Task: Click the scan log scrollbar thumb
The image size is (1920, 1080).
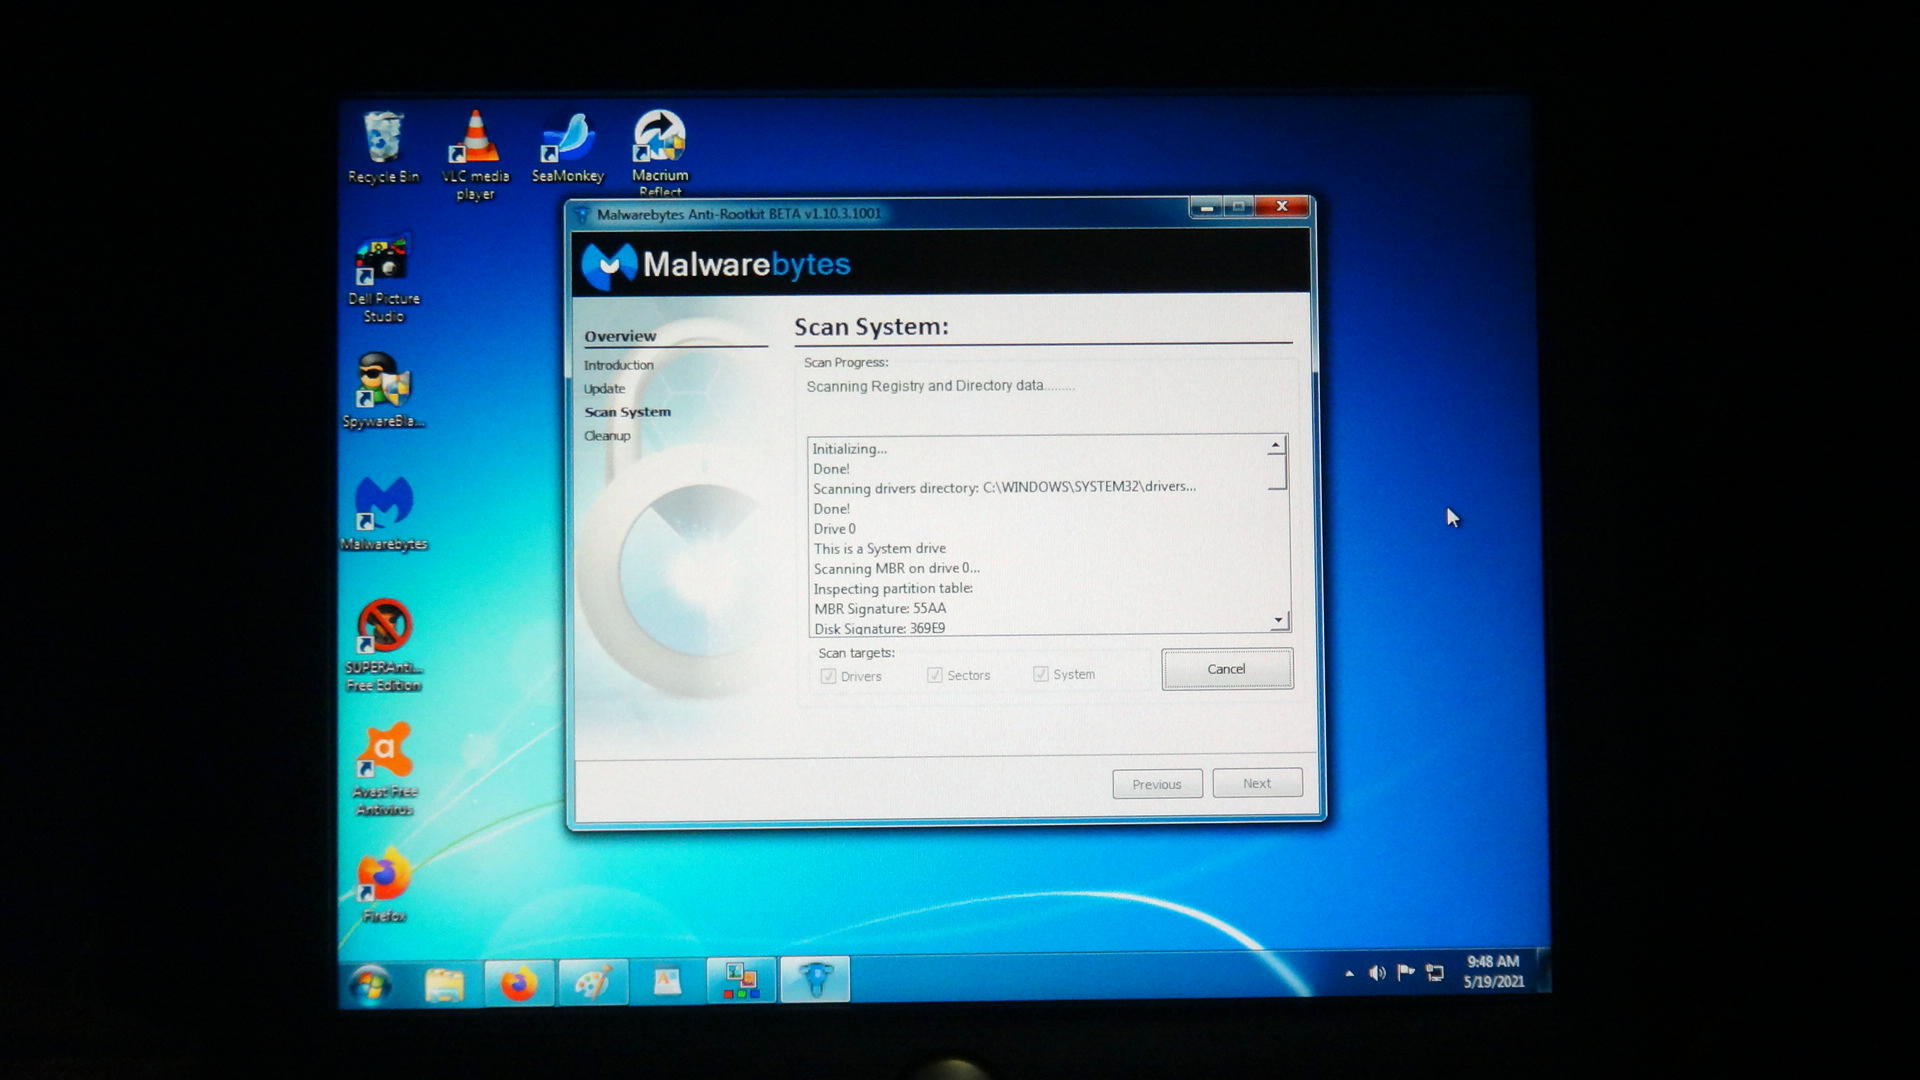Action: tap(1277, 472)
